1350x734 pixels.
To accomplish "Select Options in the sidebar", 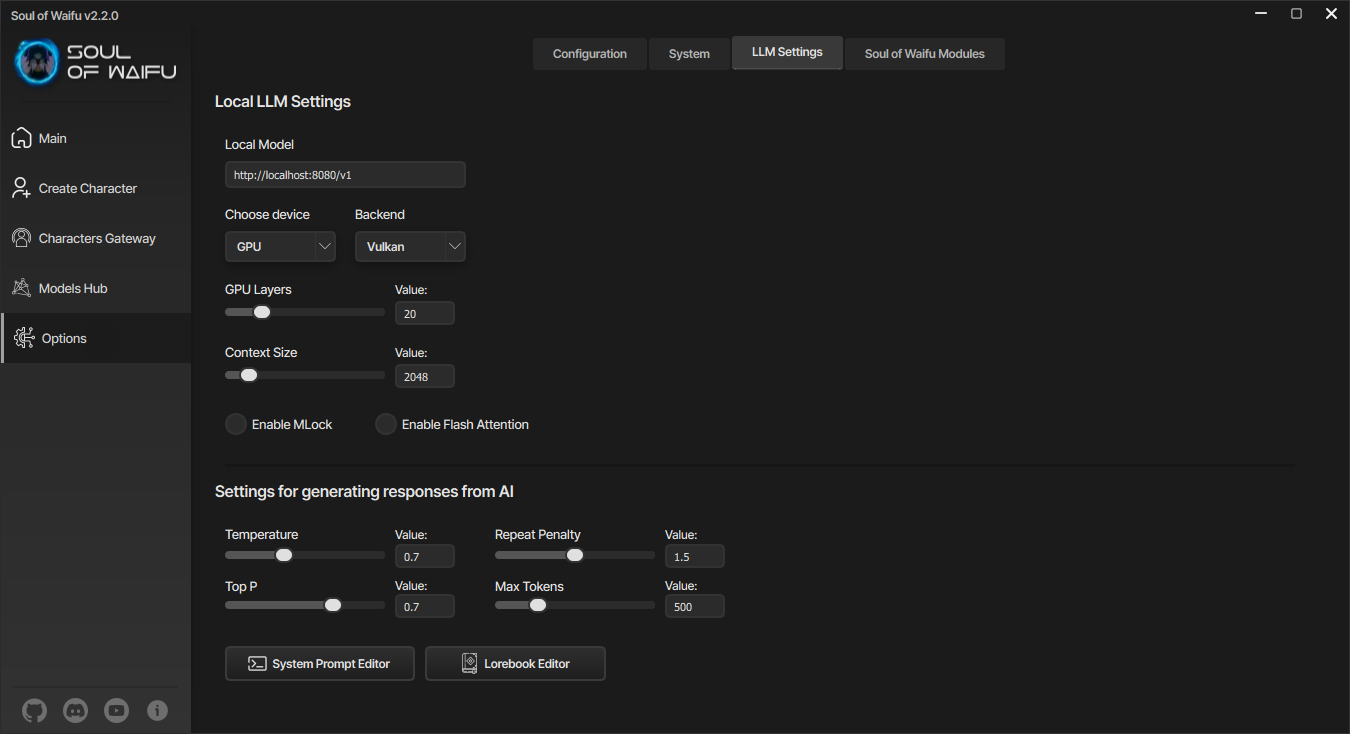I will click(95, 338).
